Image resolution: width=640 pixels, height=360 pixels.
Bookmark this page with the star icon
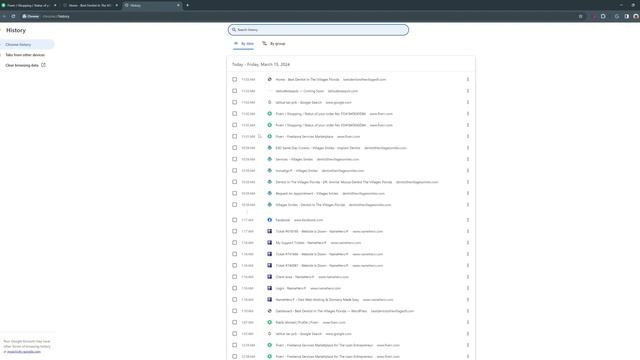580,16
